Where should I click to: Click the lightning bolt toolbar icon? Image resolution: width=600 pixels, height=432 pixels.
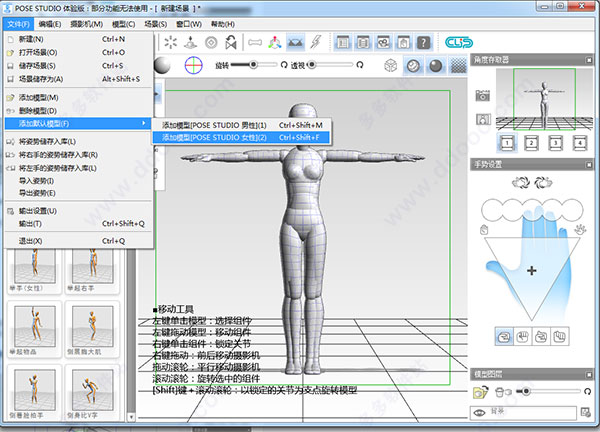tap(316, 42)
